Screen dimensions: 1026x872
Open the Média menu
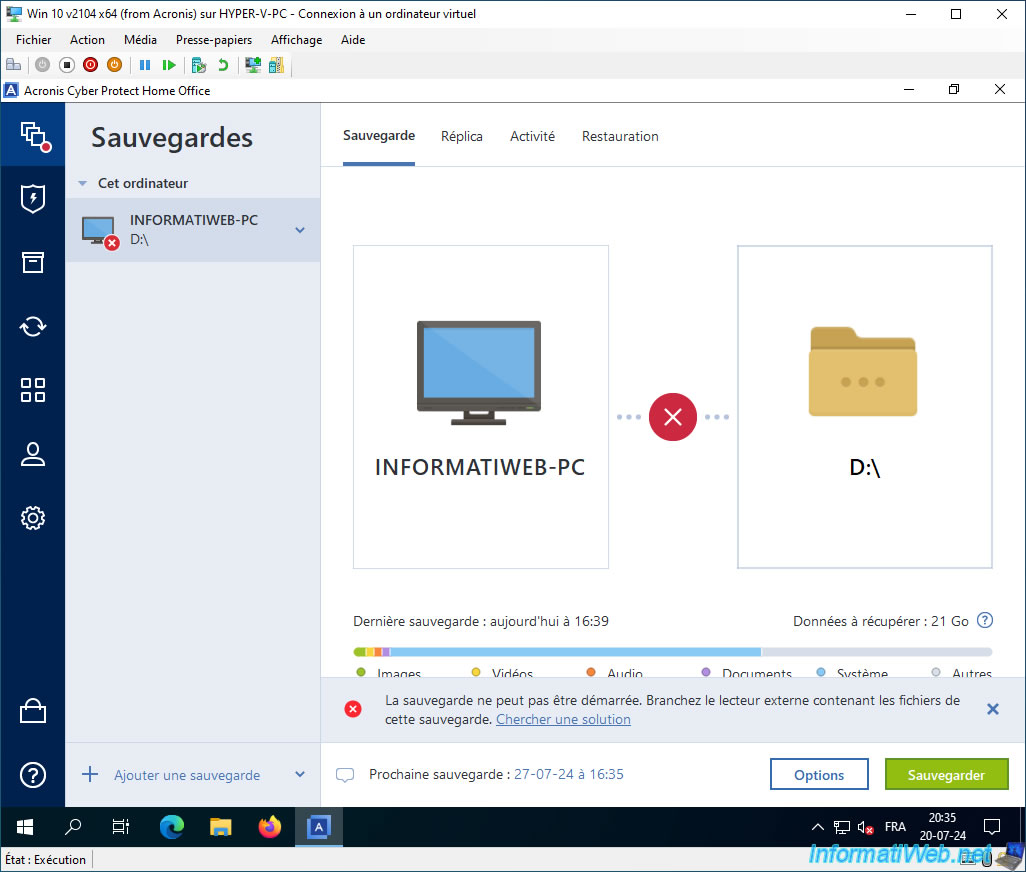140,40
